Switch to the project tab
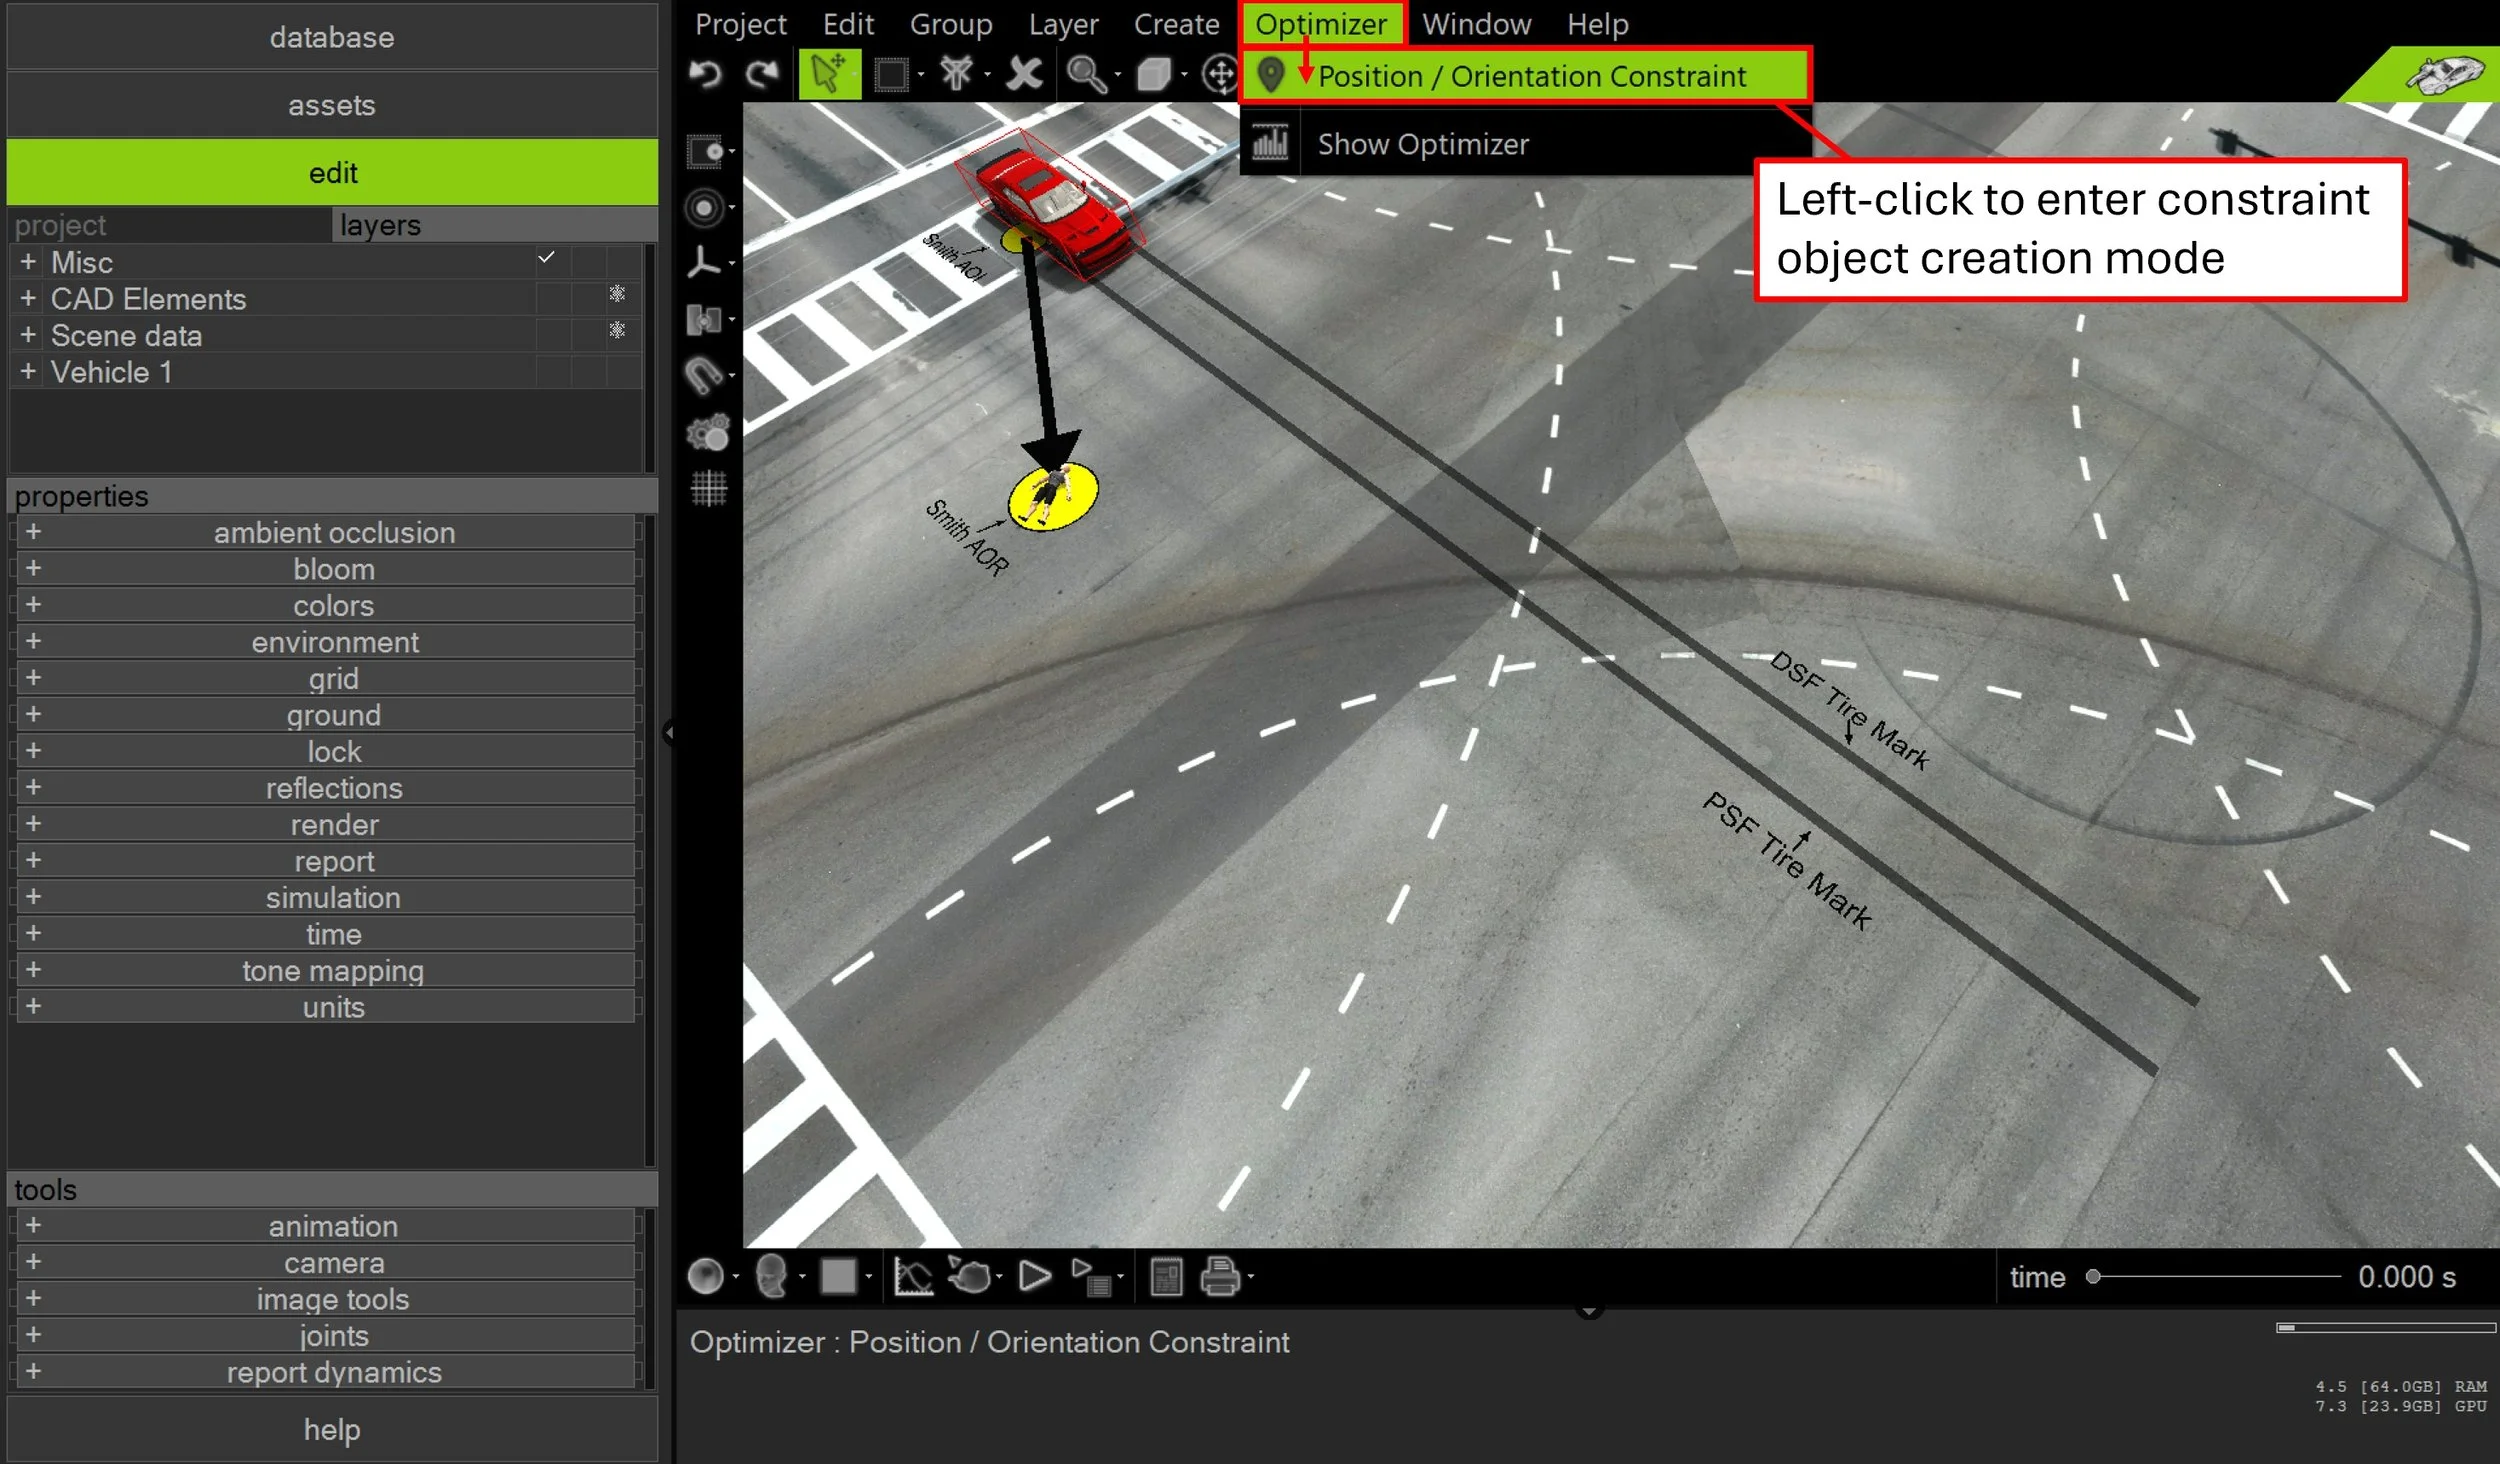The height and width of the screenshot is (1464, 2500). (x=60, y=226)
